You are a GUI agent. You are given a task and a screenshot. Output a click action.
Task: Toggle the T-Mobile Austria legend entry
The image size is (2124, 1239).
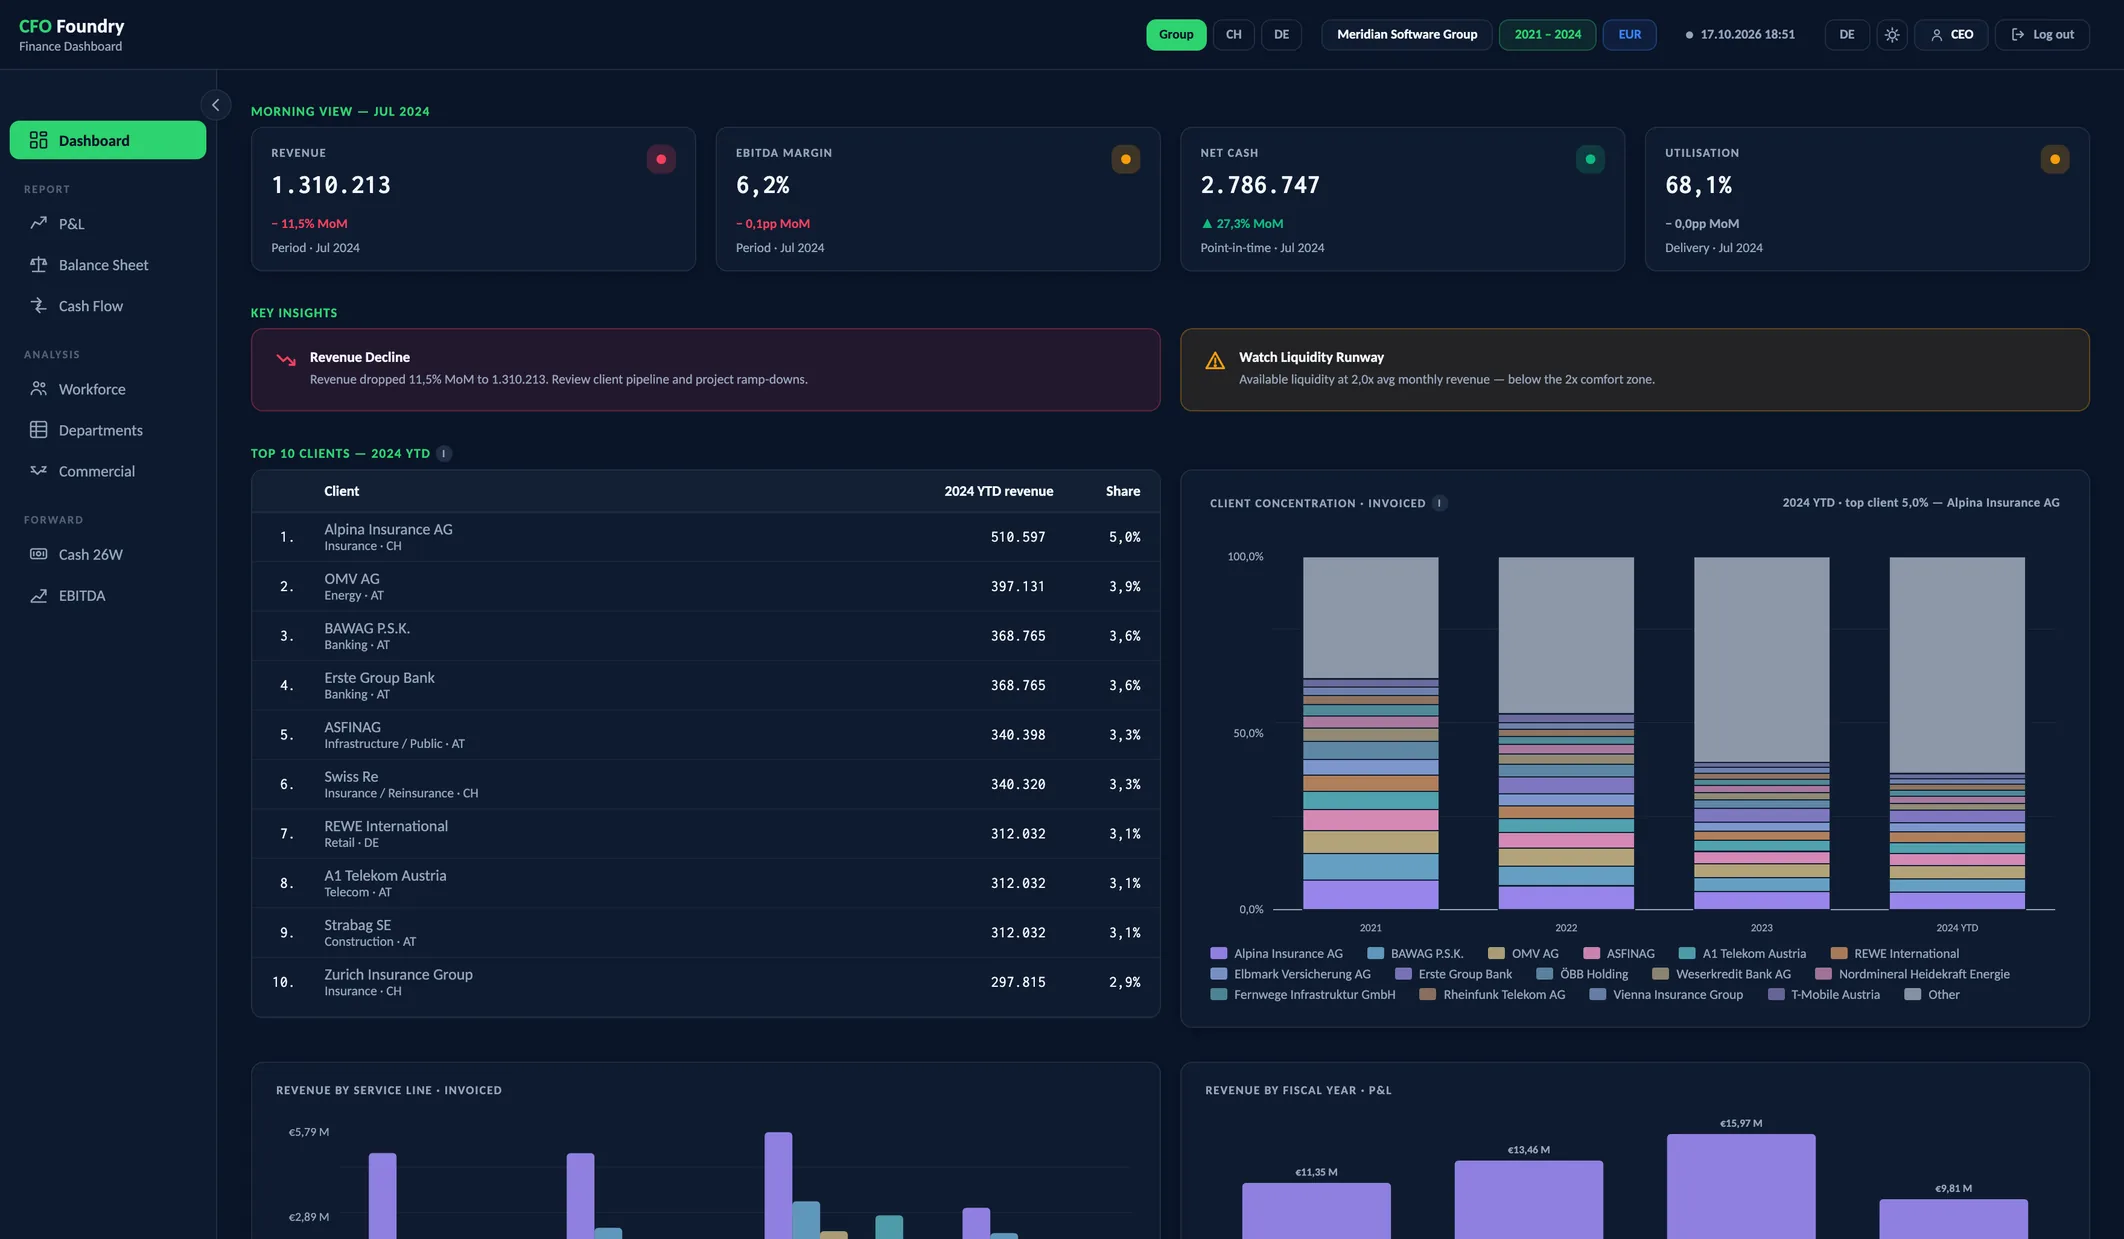(x=1824, y=995)
